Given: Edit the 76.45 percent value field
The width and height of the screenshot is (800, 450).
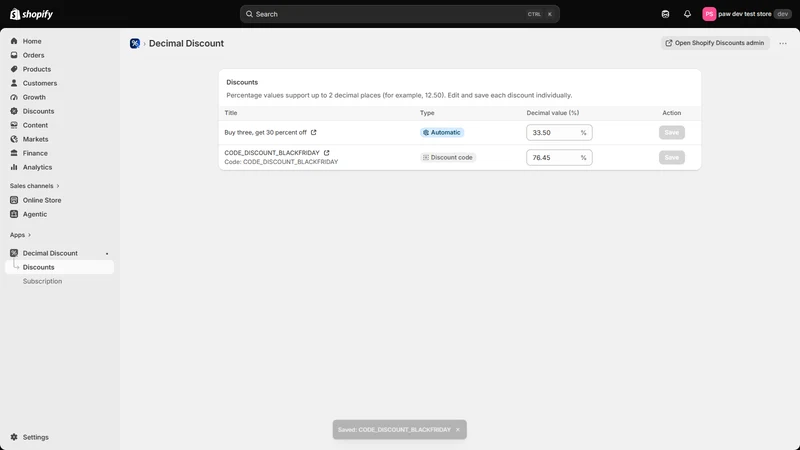Looking at the screenshot, I should coord(559,158).
